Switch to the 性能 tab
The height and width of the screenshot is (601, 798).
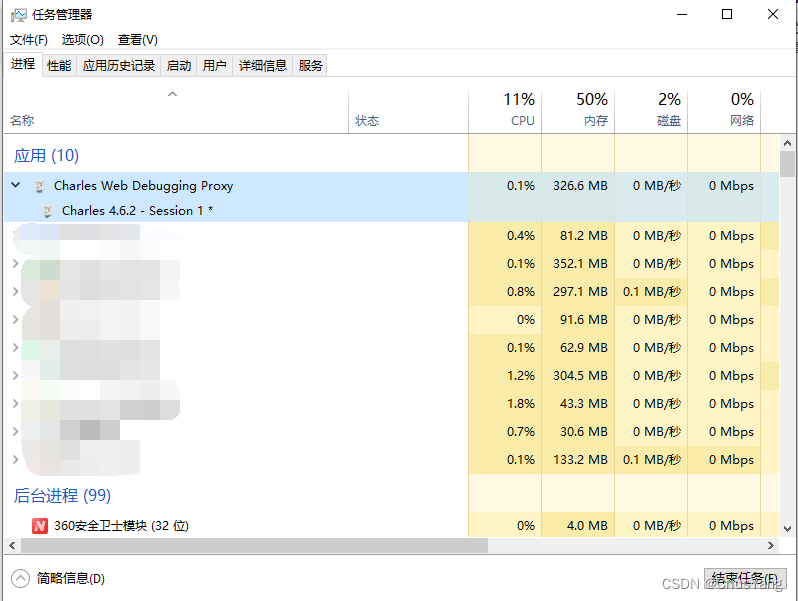tap(59, 66)
